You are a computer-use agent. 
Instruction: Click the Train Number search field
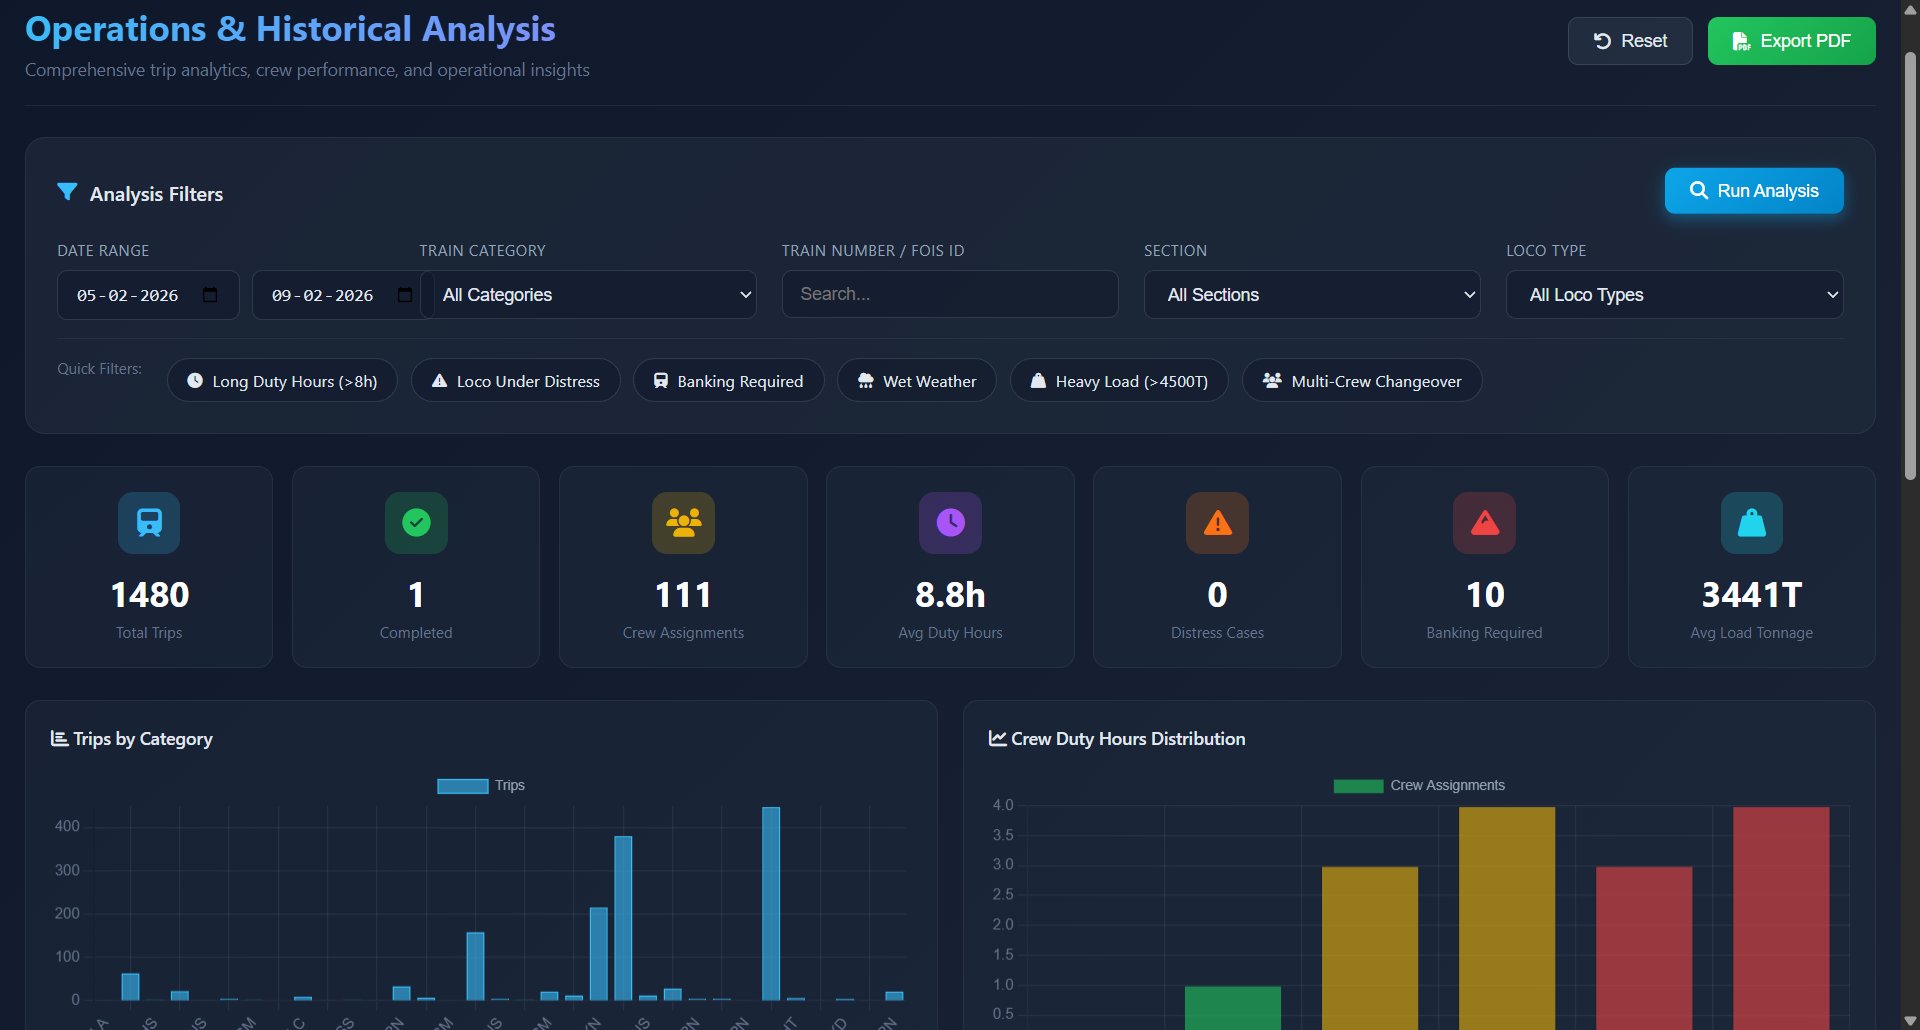click(949, 293)
